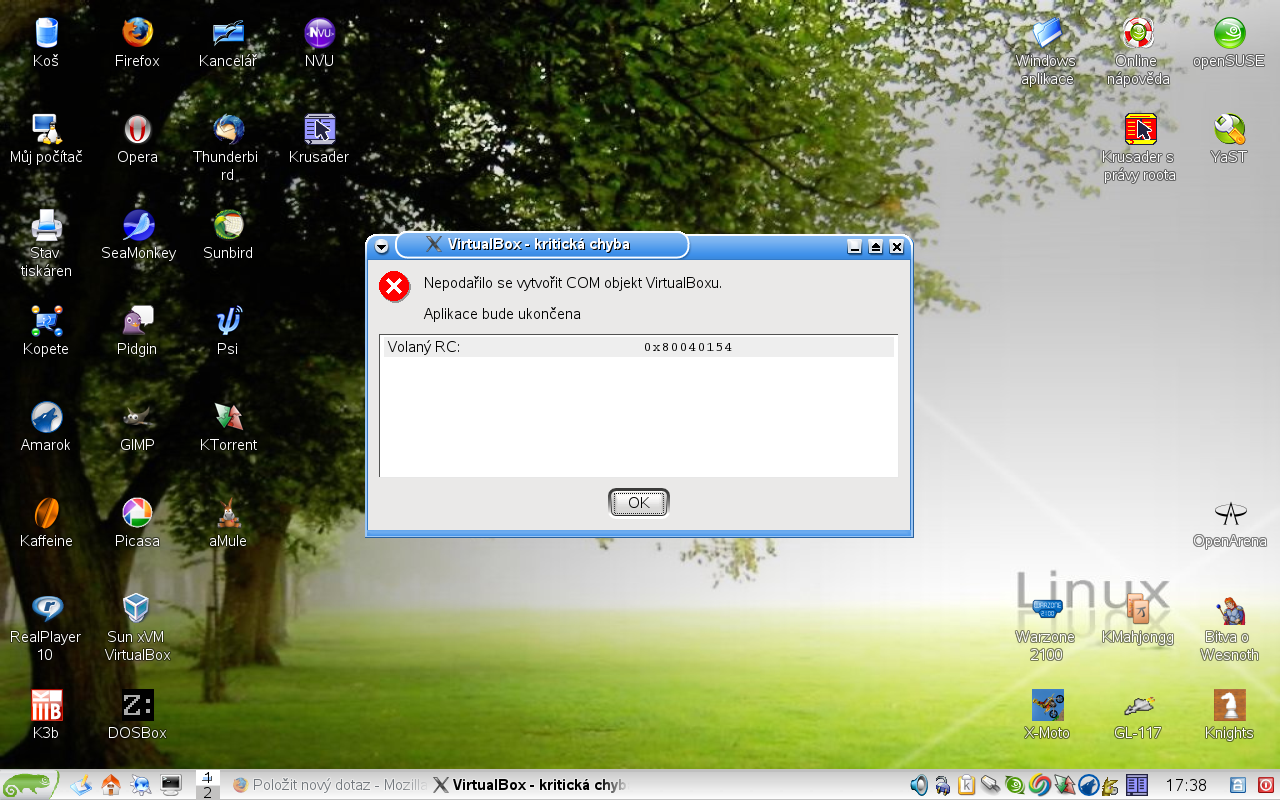Launch the Opera browser icon
Image resolution: width=1280 pixels, height=800 pixels.
[x=137, y=139]
